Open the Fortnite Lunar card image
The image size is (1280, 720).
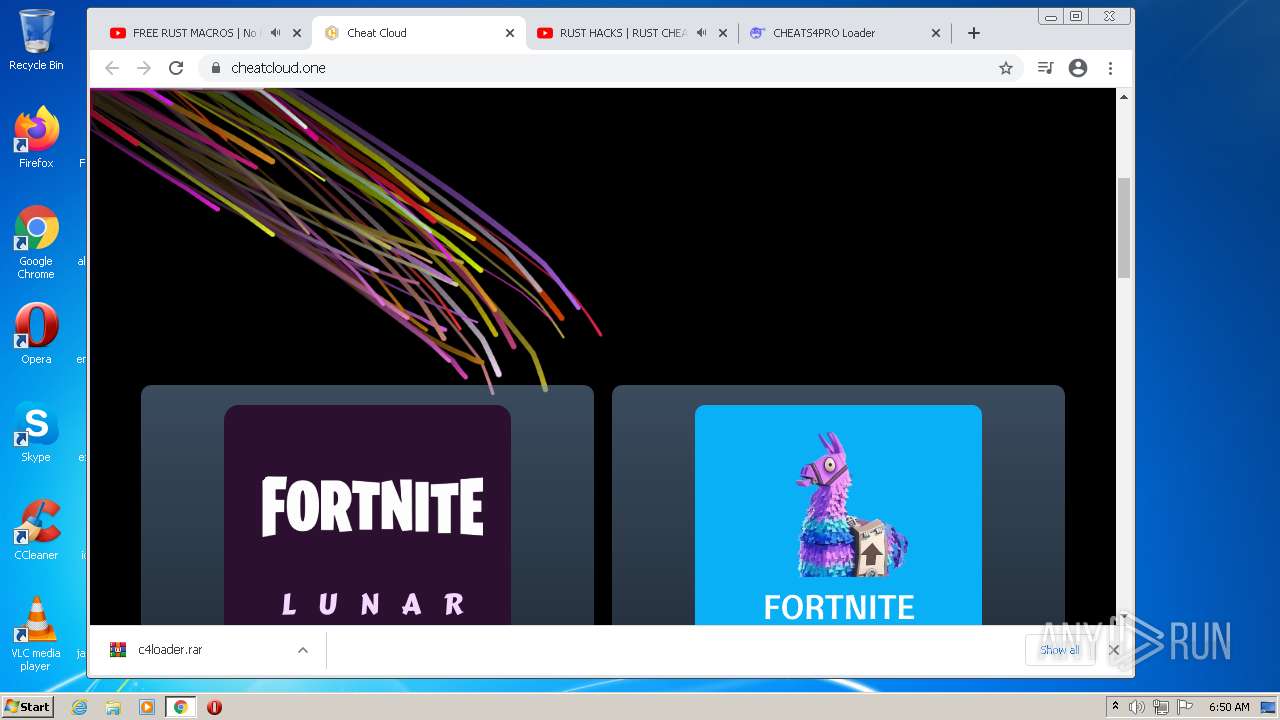click(367, 515)
